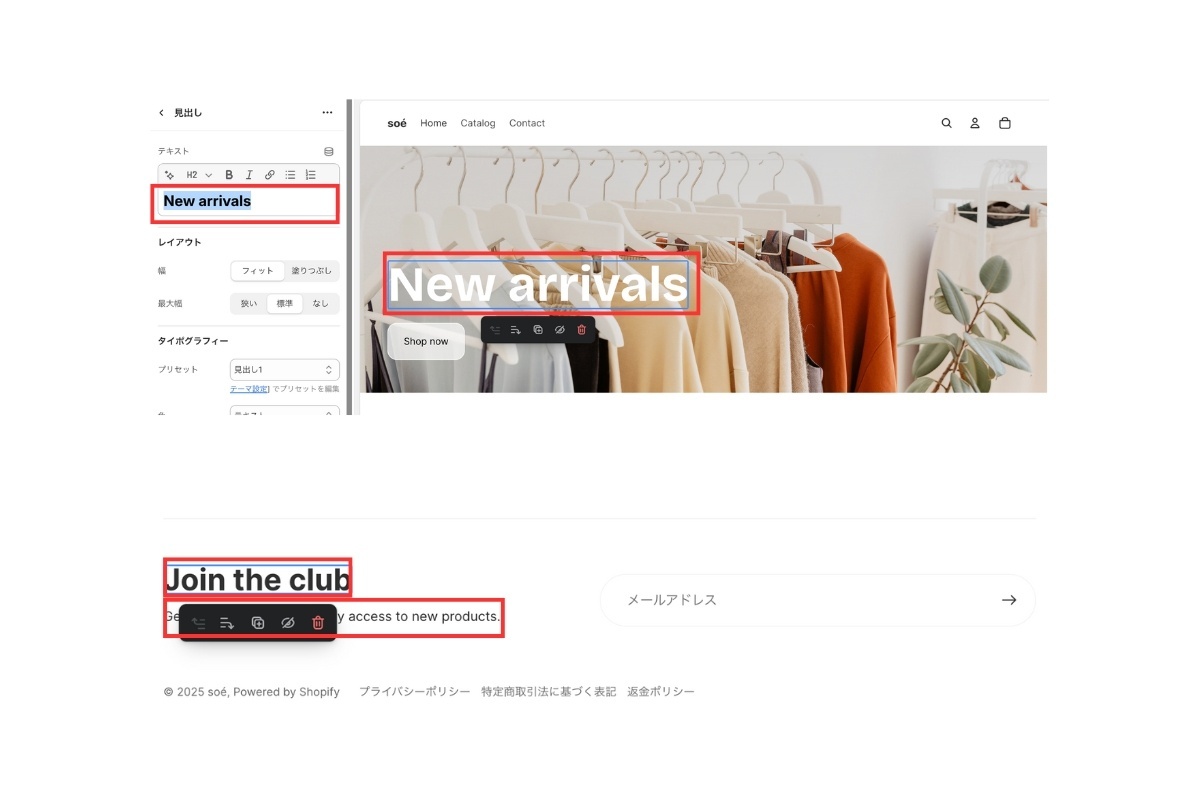The height and width of the screenshot is (800, 1200).
Task: Open the Home navigation item
Action: (x=433, y=123)
